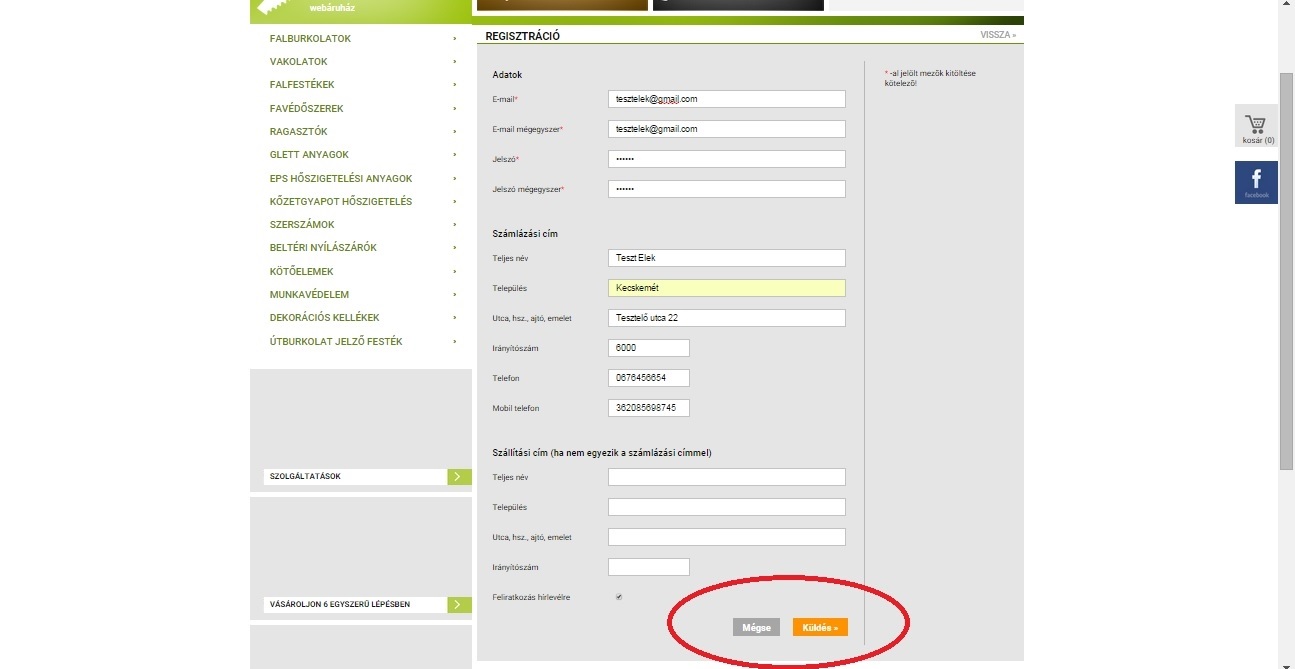This screenshot has height=669, width=1295.
Task: Open the FALFESTÉKEK menu item
Action: click(302, 85)
